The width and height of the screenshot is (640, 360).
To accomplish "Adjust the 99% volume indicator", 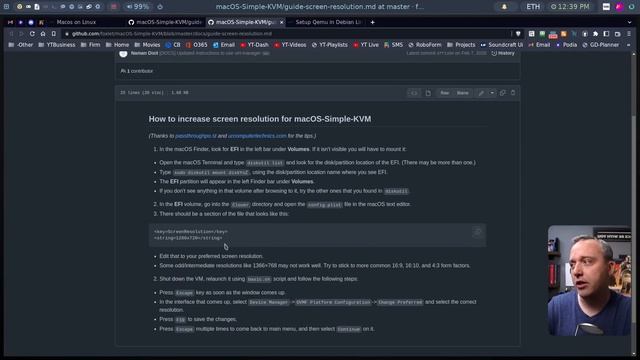I will point(138,7).
